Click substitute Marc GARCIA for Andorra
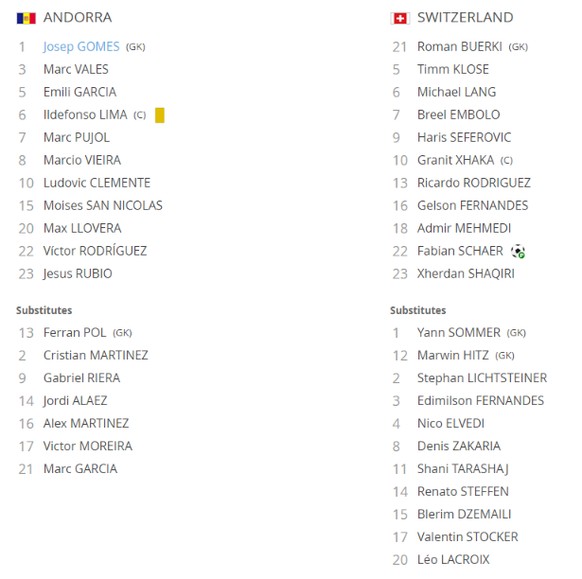This screenshot has width=582, height=579. click(x=80, y=469)
